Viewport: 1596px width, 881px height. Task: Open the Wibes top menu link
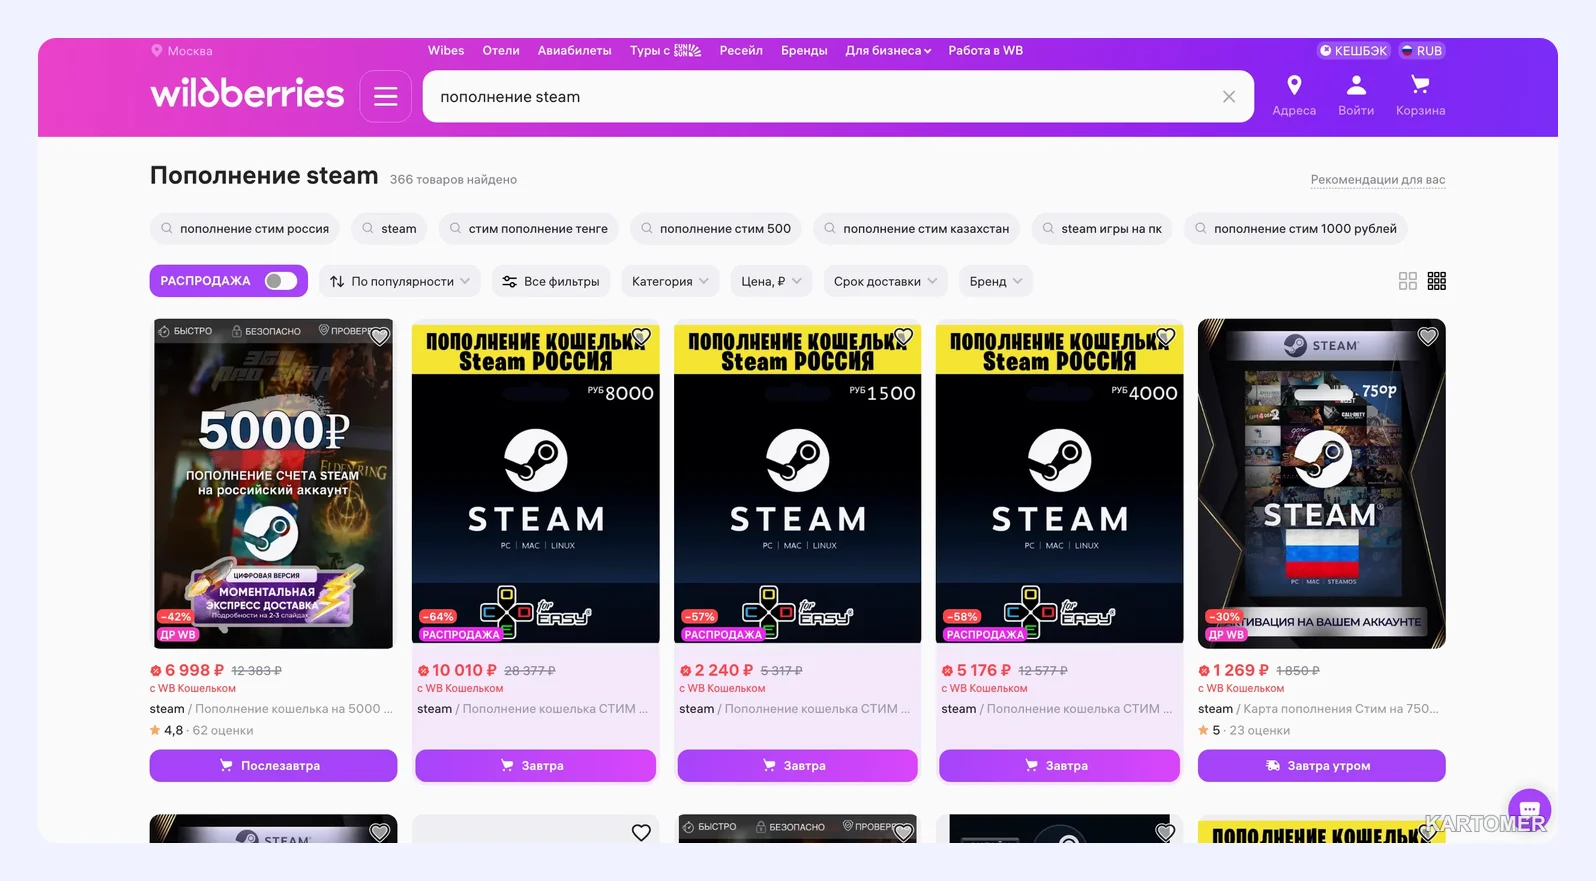[446, 51]
